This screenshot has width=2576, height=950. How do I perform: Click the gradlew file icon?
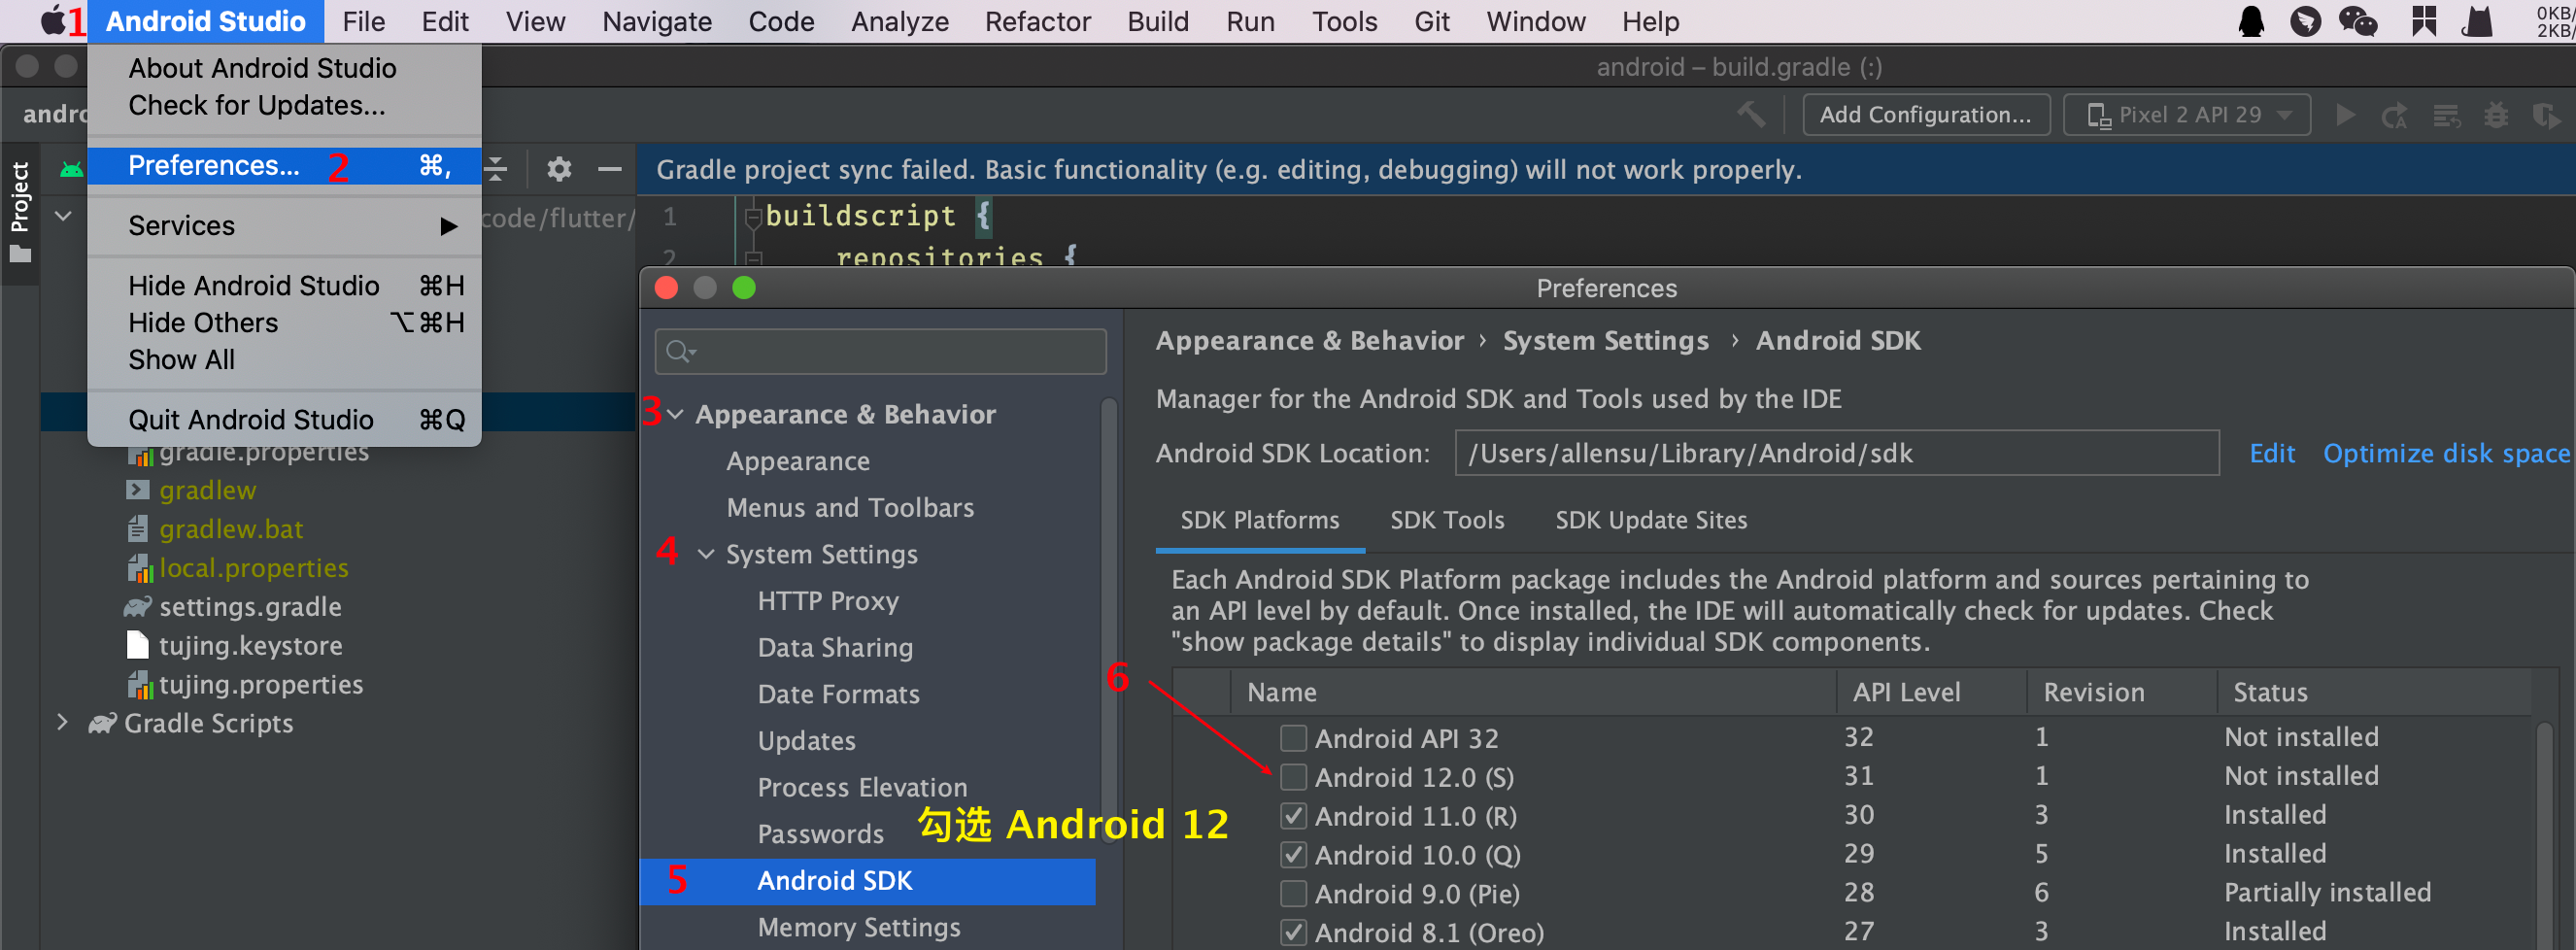[x=137, y=490]
